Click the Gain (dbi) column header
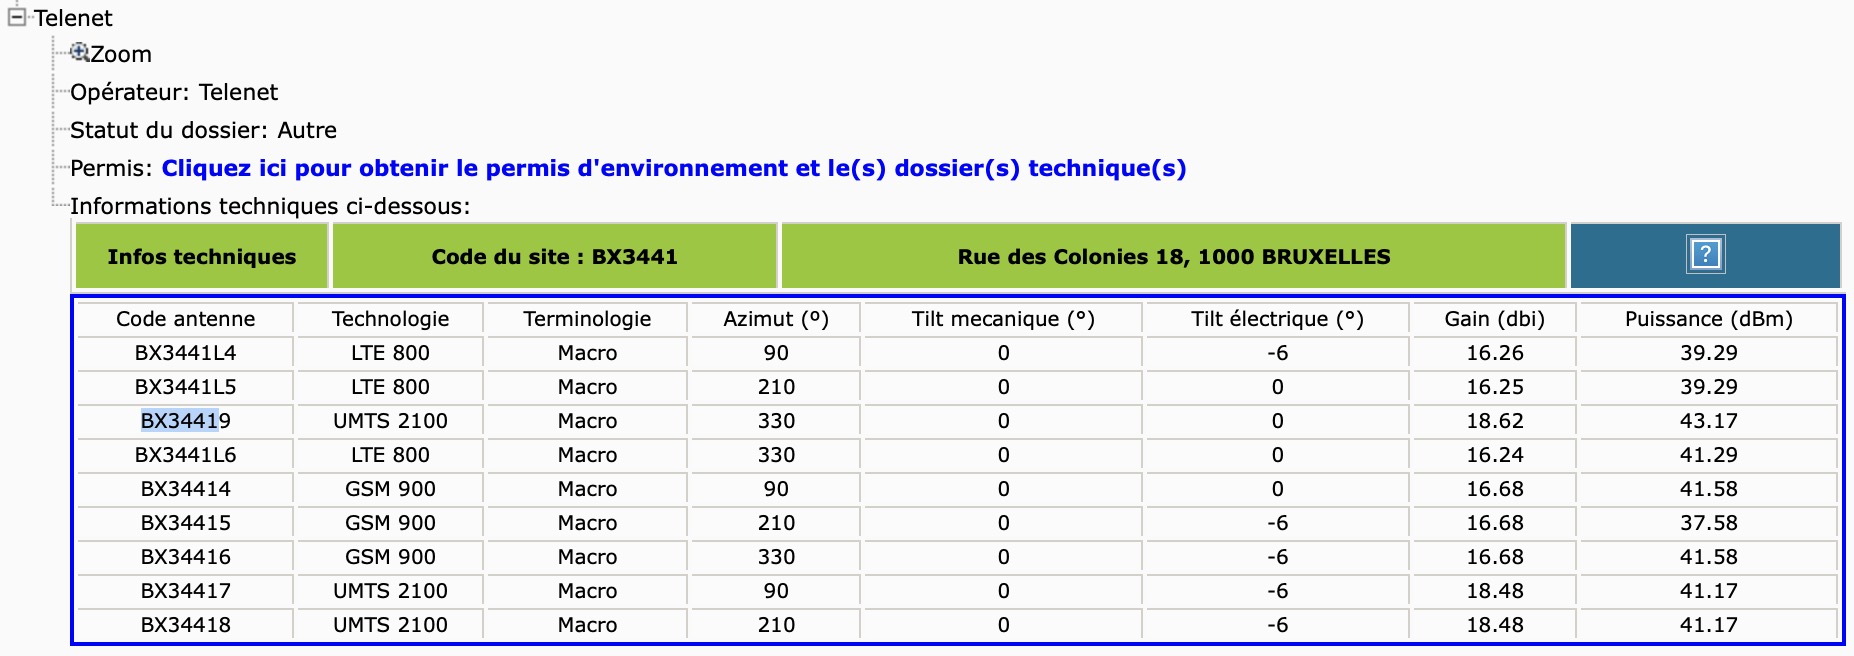The image size is (1854, 656). tap(1495, 319)
